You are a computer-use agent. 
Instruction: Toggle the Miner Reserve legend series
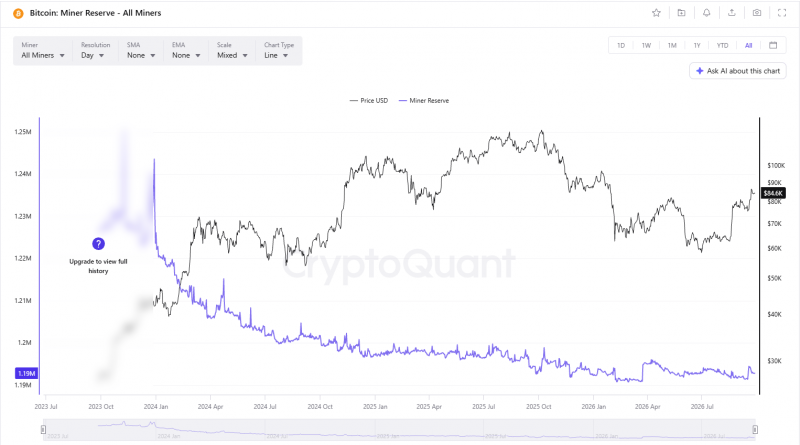pyautogui.click(x=424, y=101)
